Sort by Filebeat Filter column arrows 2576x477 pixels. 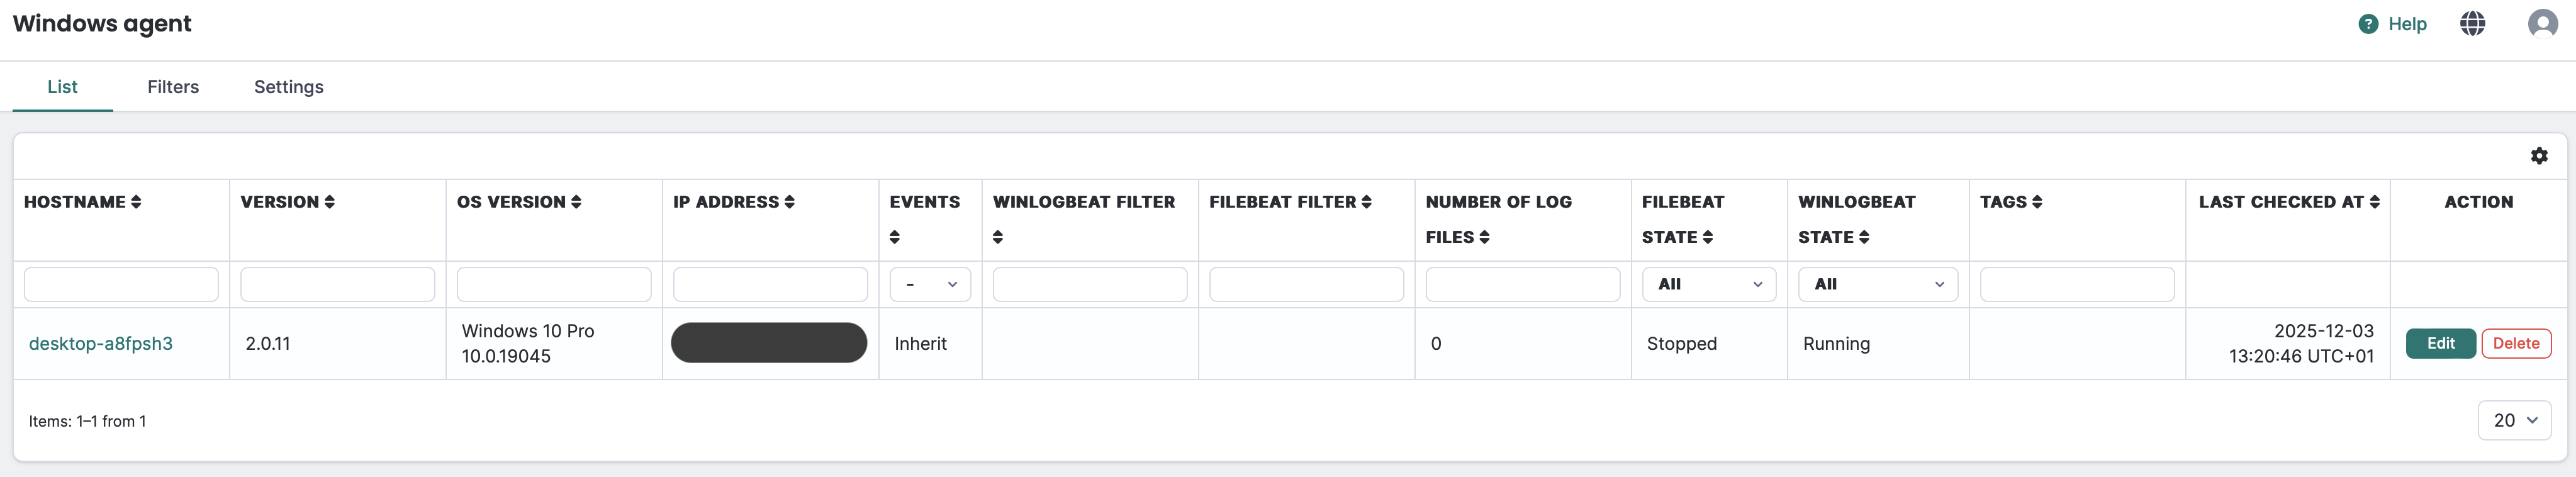coord(1366,202)
